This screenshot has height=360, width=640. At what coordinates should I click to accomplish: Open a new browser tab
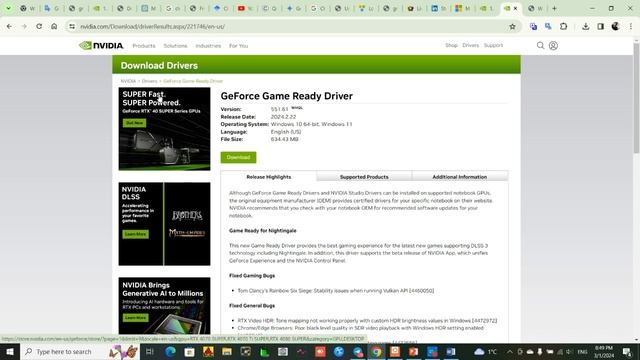[x=554, y=8]
